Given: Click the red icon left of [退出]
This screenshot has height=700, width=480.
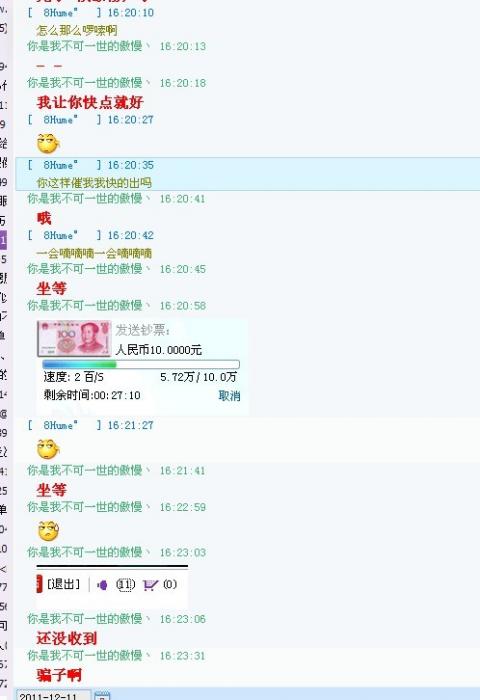Looking at the screenshot, I should pos(39,584).
